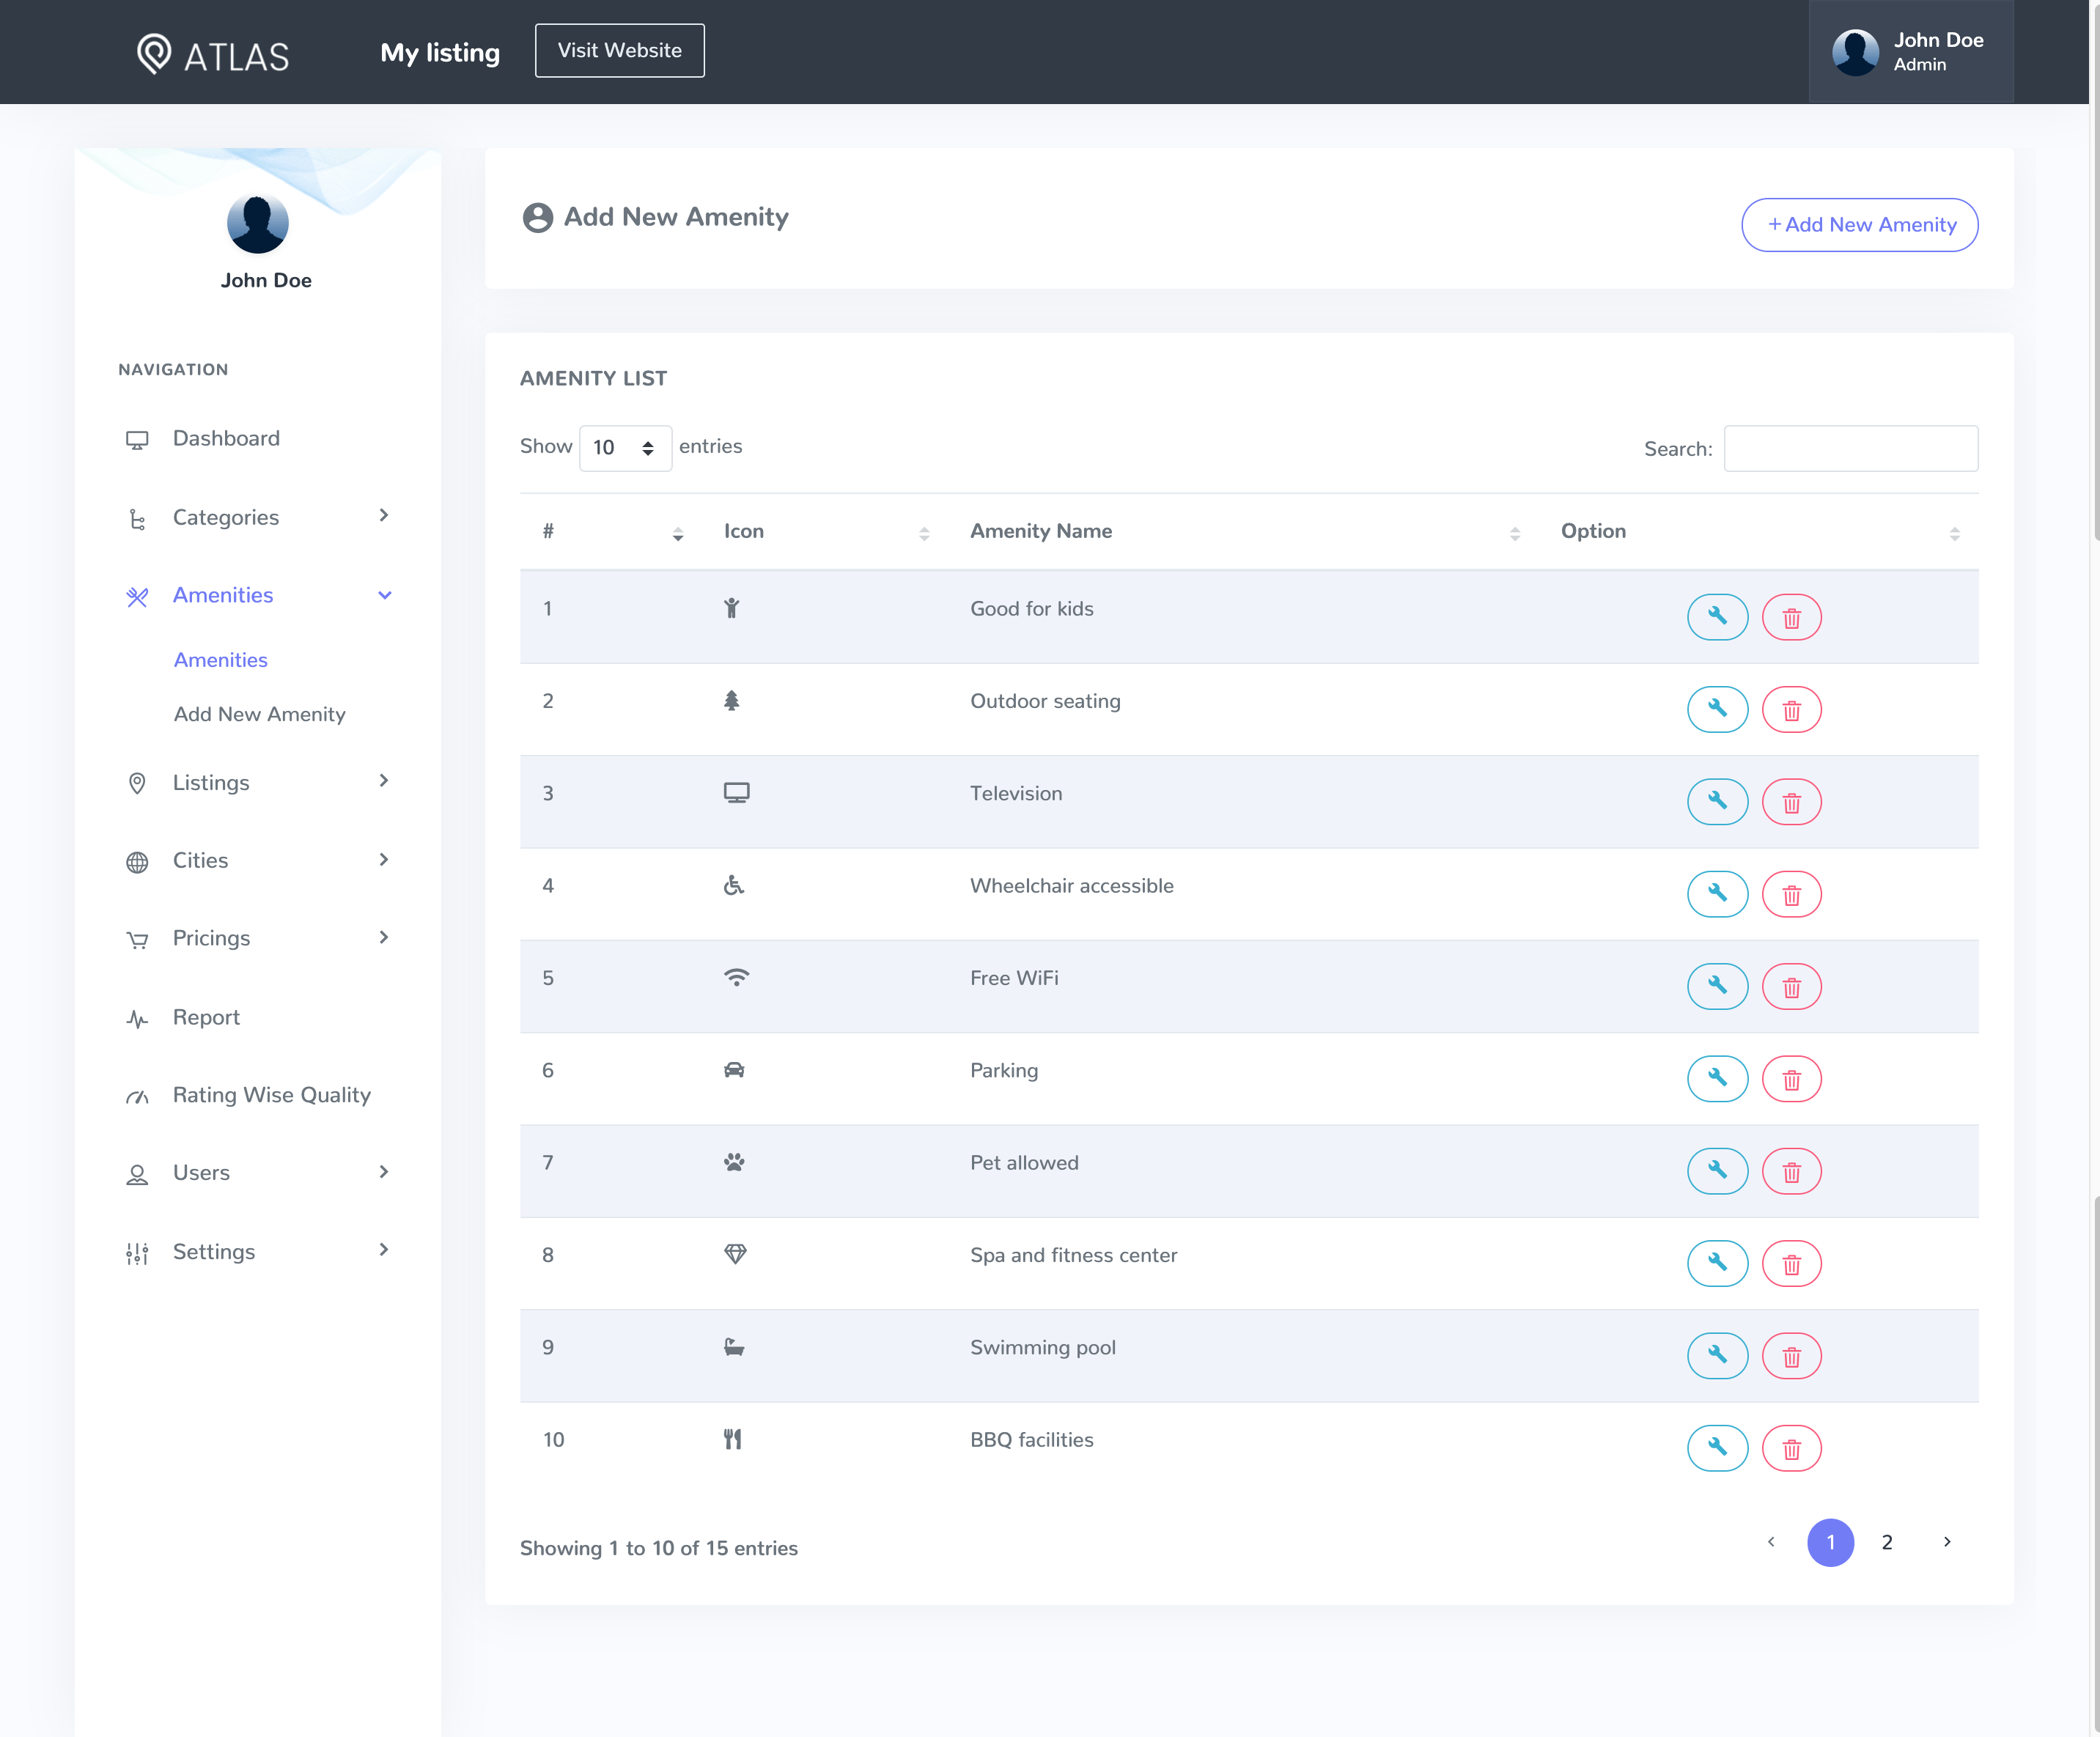Screen dimensions: 2100x1737
Task: Click the Swimming pool amenity name
Action: (1043, 1347)
